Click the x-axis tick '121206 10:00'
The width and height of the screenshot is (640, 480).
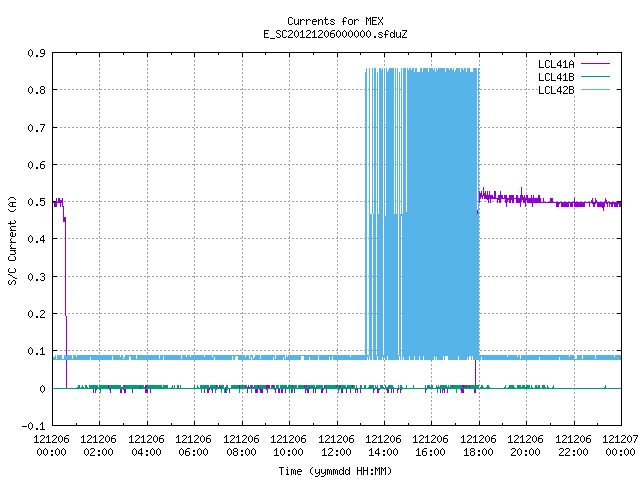289,446
